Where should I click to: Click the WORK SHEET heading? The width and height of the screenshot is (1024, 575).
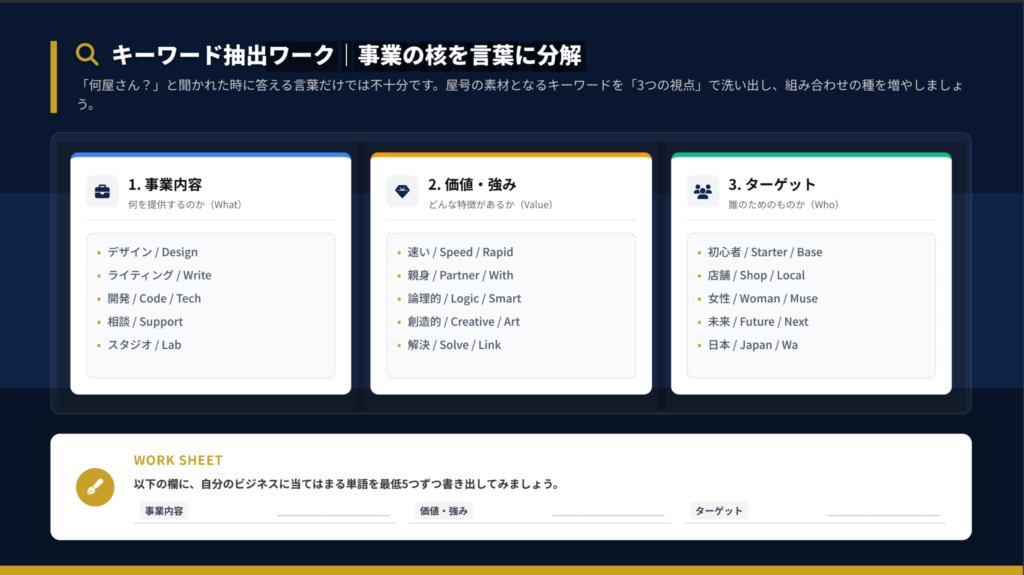(x=178, y=461)
